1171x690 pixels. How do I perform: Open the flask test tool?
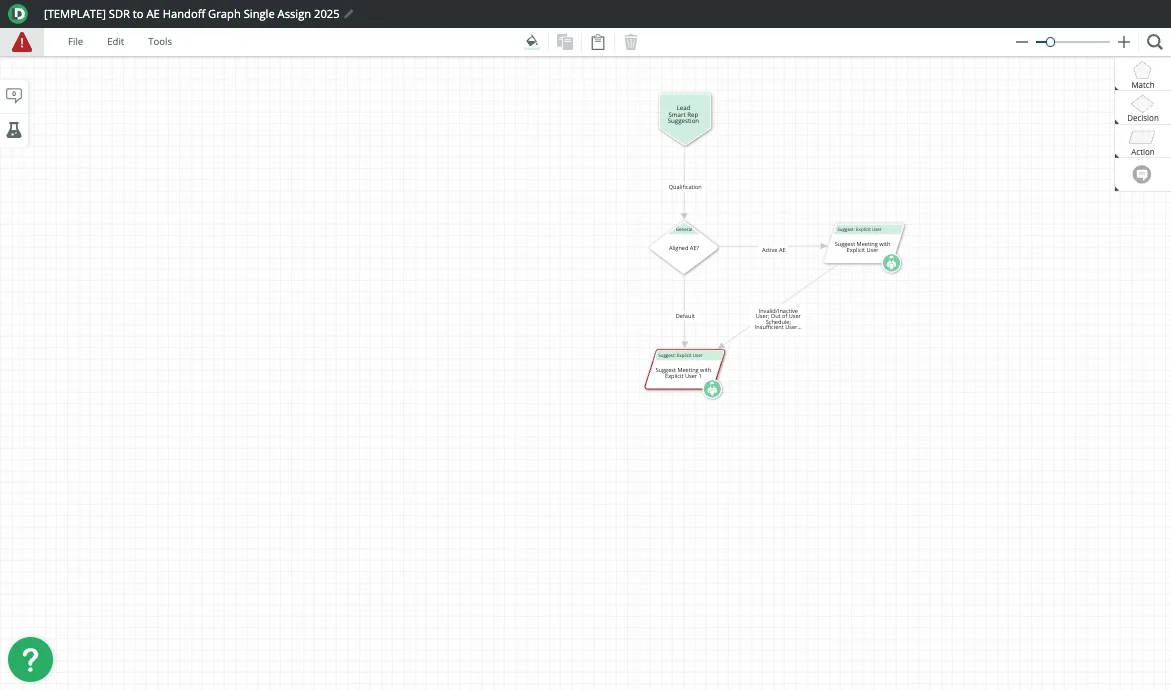tap(14, 131)
